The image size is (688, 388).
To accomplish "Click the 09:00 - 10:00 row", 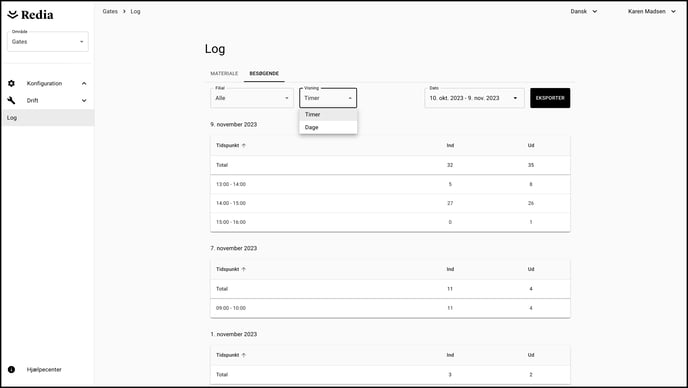I will tap(390, 308).
